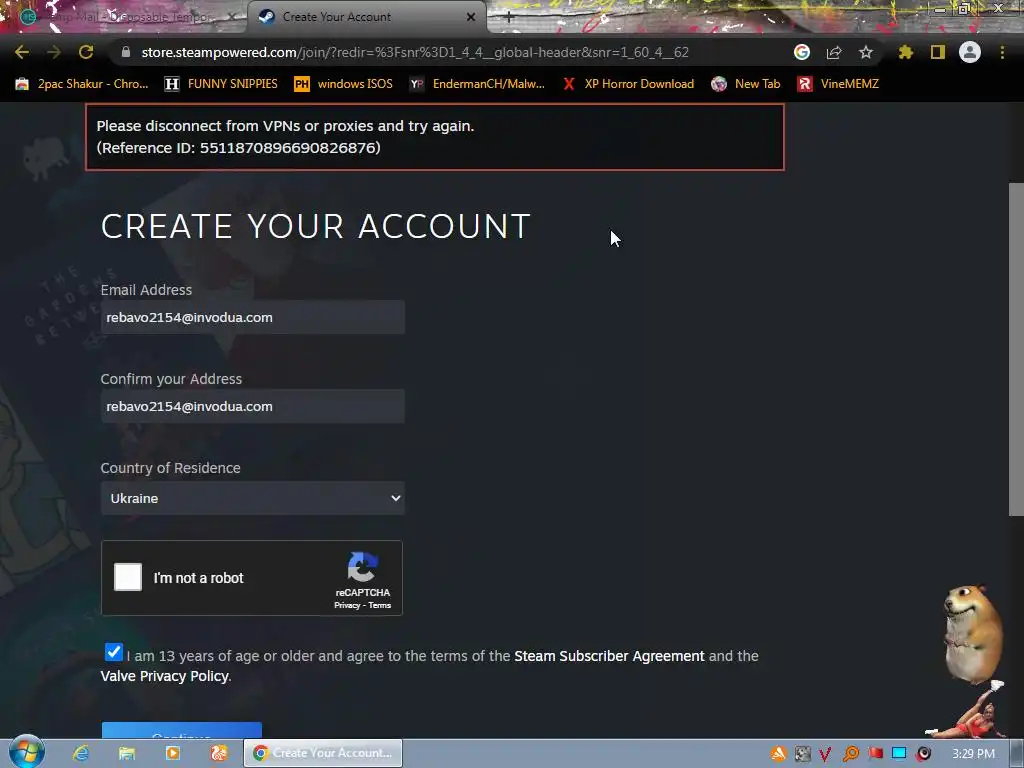The width and height of the screenshot is (1024, 768).
Task: Click the blue Continue button
Action: [x=182, y=730]
